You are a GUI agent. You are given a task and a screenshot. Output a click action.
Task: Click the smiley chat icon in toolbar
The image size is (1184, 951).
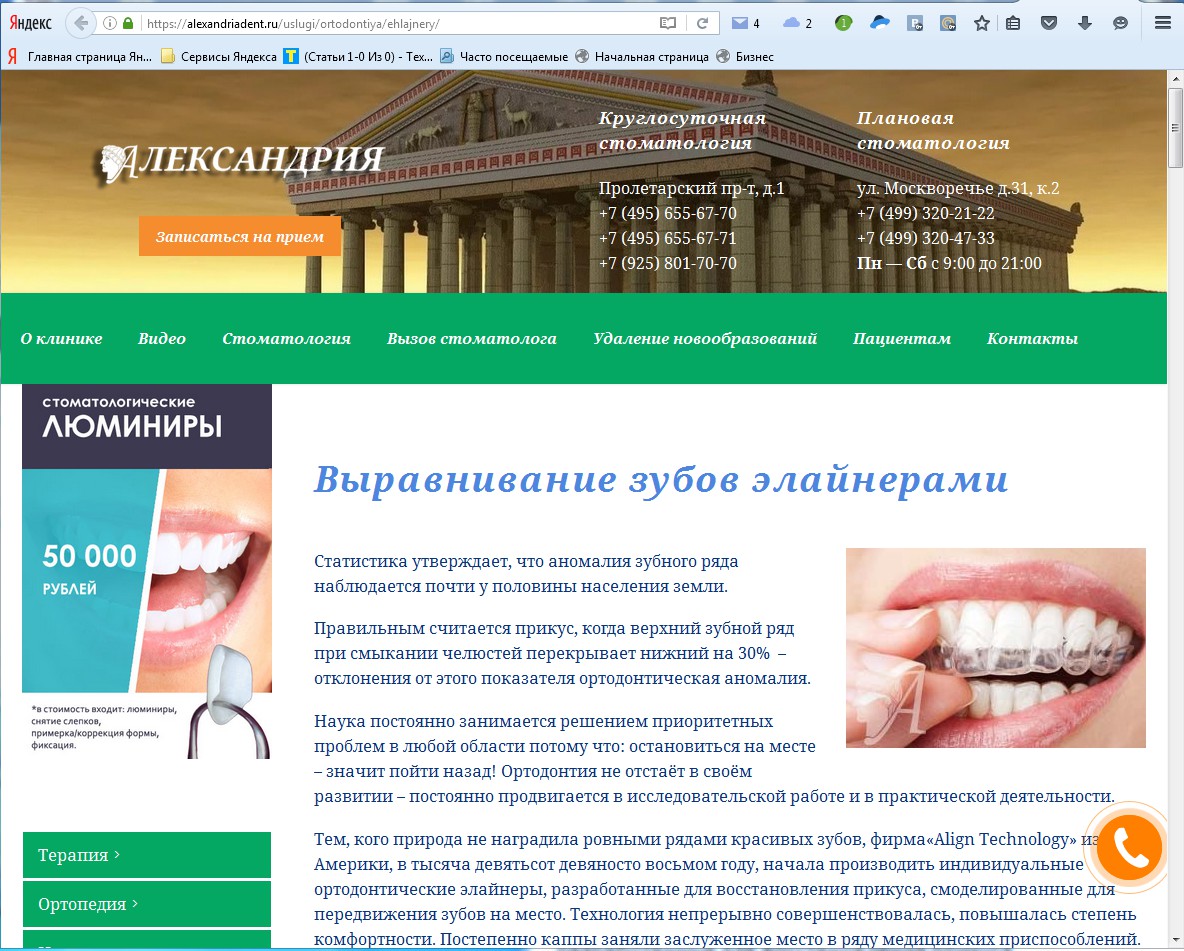(1121, 23)
